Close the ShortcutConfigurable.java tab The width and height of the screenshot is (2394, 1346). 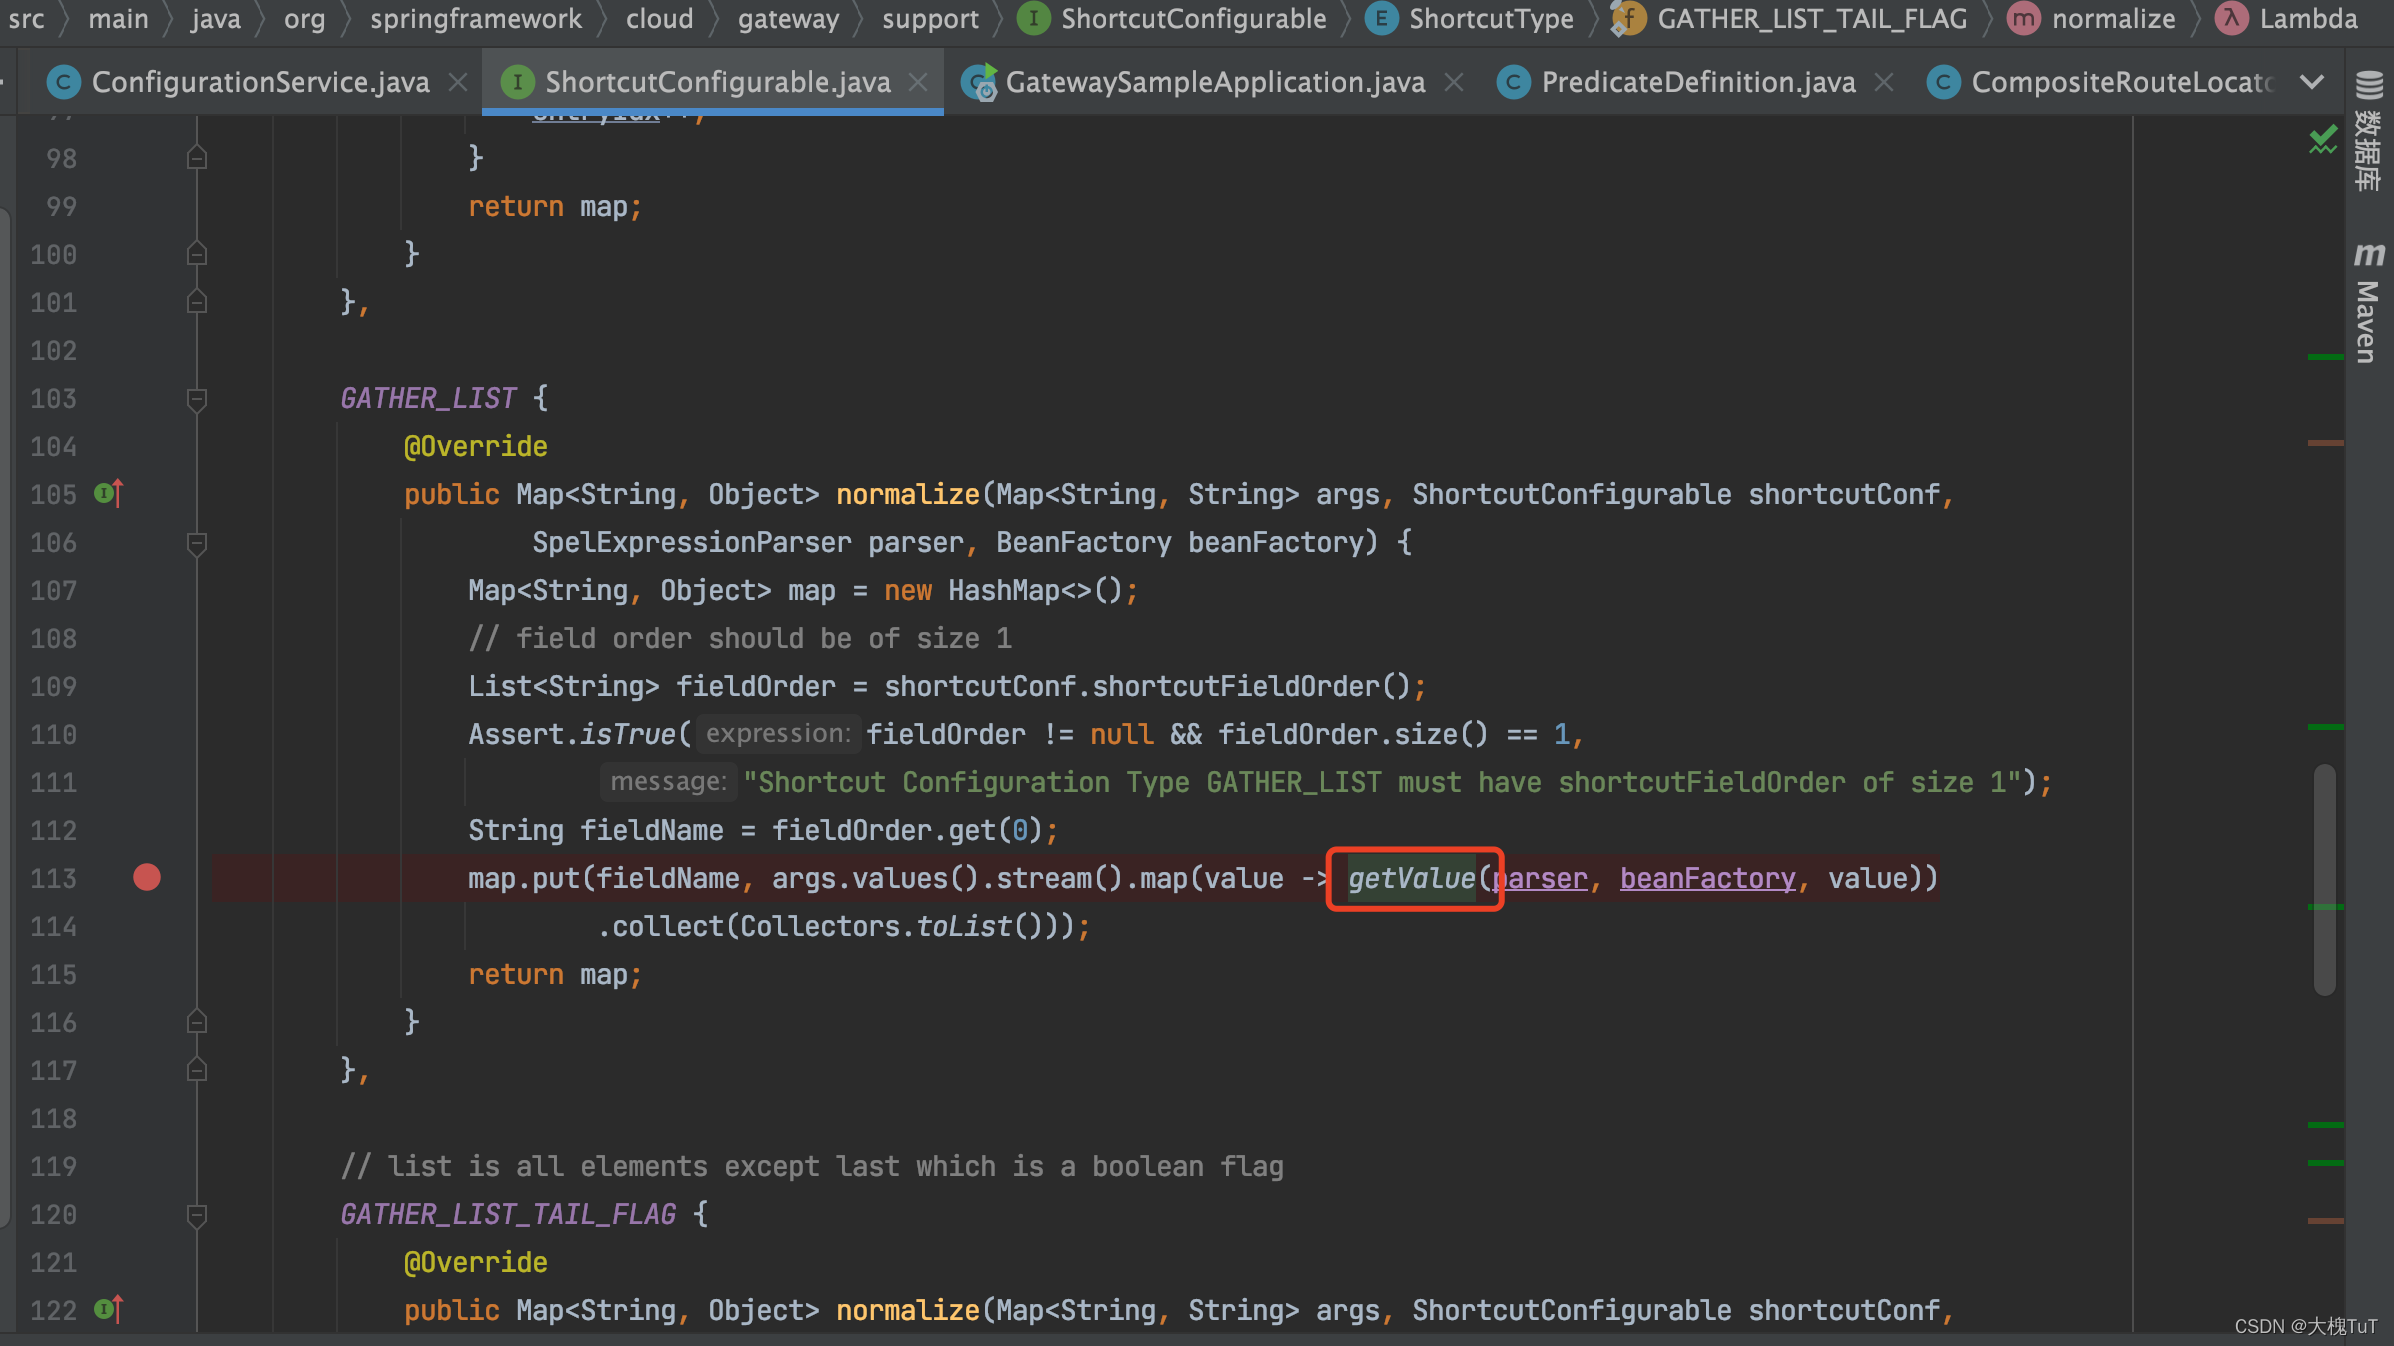(918, 82)
